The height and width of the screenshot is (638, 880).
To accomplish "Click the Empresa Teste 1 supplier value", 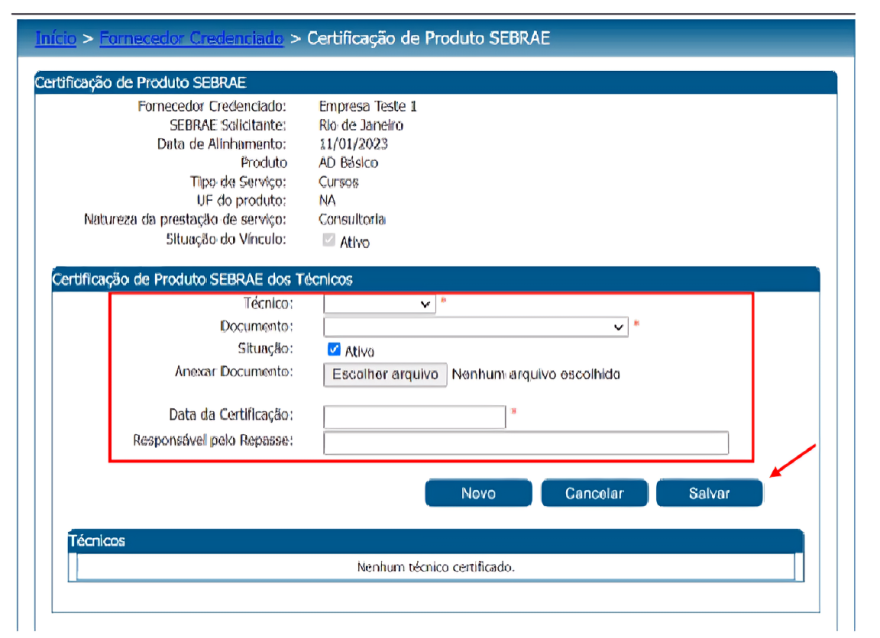I will [367, 106].
